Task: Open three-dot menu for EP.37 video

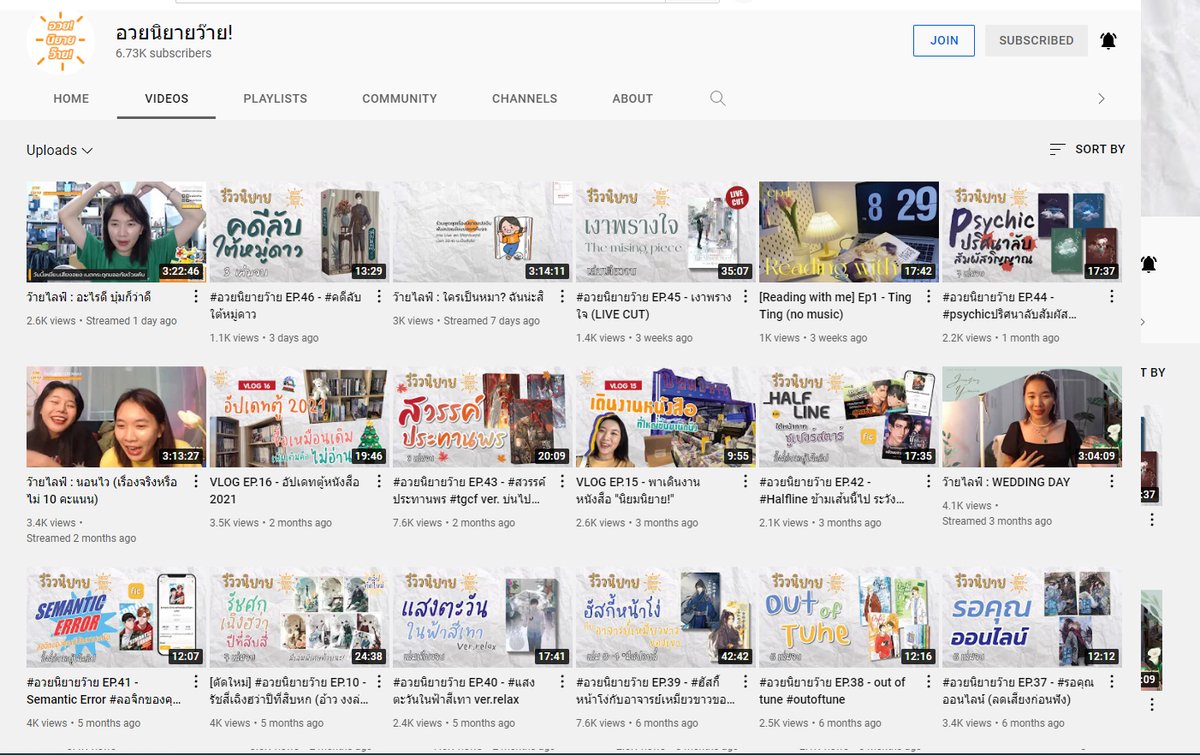Action: [1112, 682]
